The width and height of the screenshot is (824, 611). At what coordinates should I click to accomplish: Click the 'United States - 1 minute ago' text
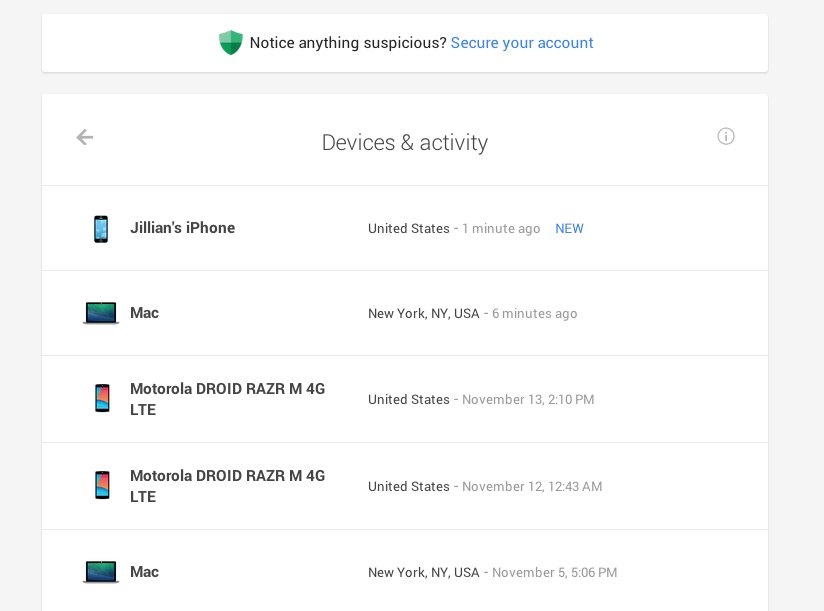click(x=454, y=229)
